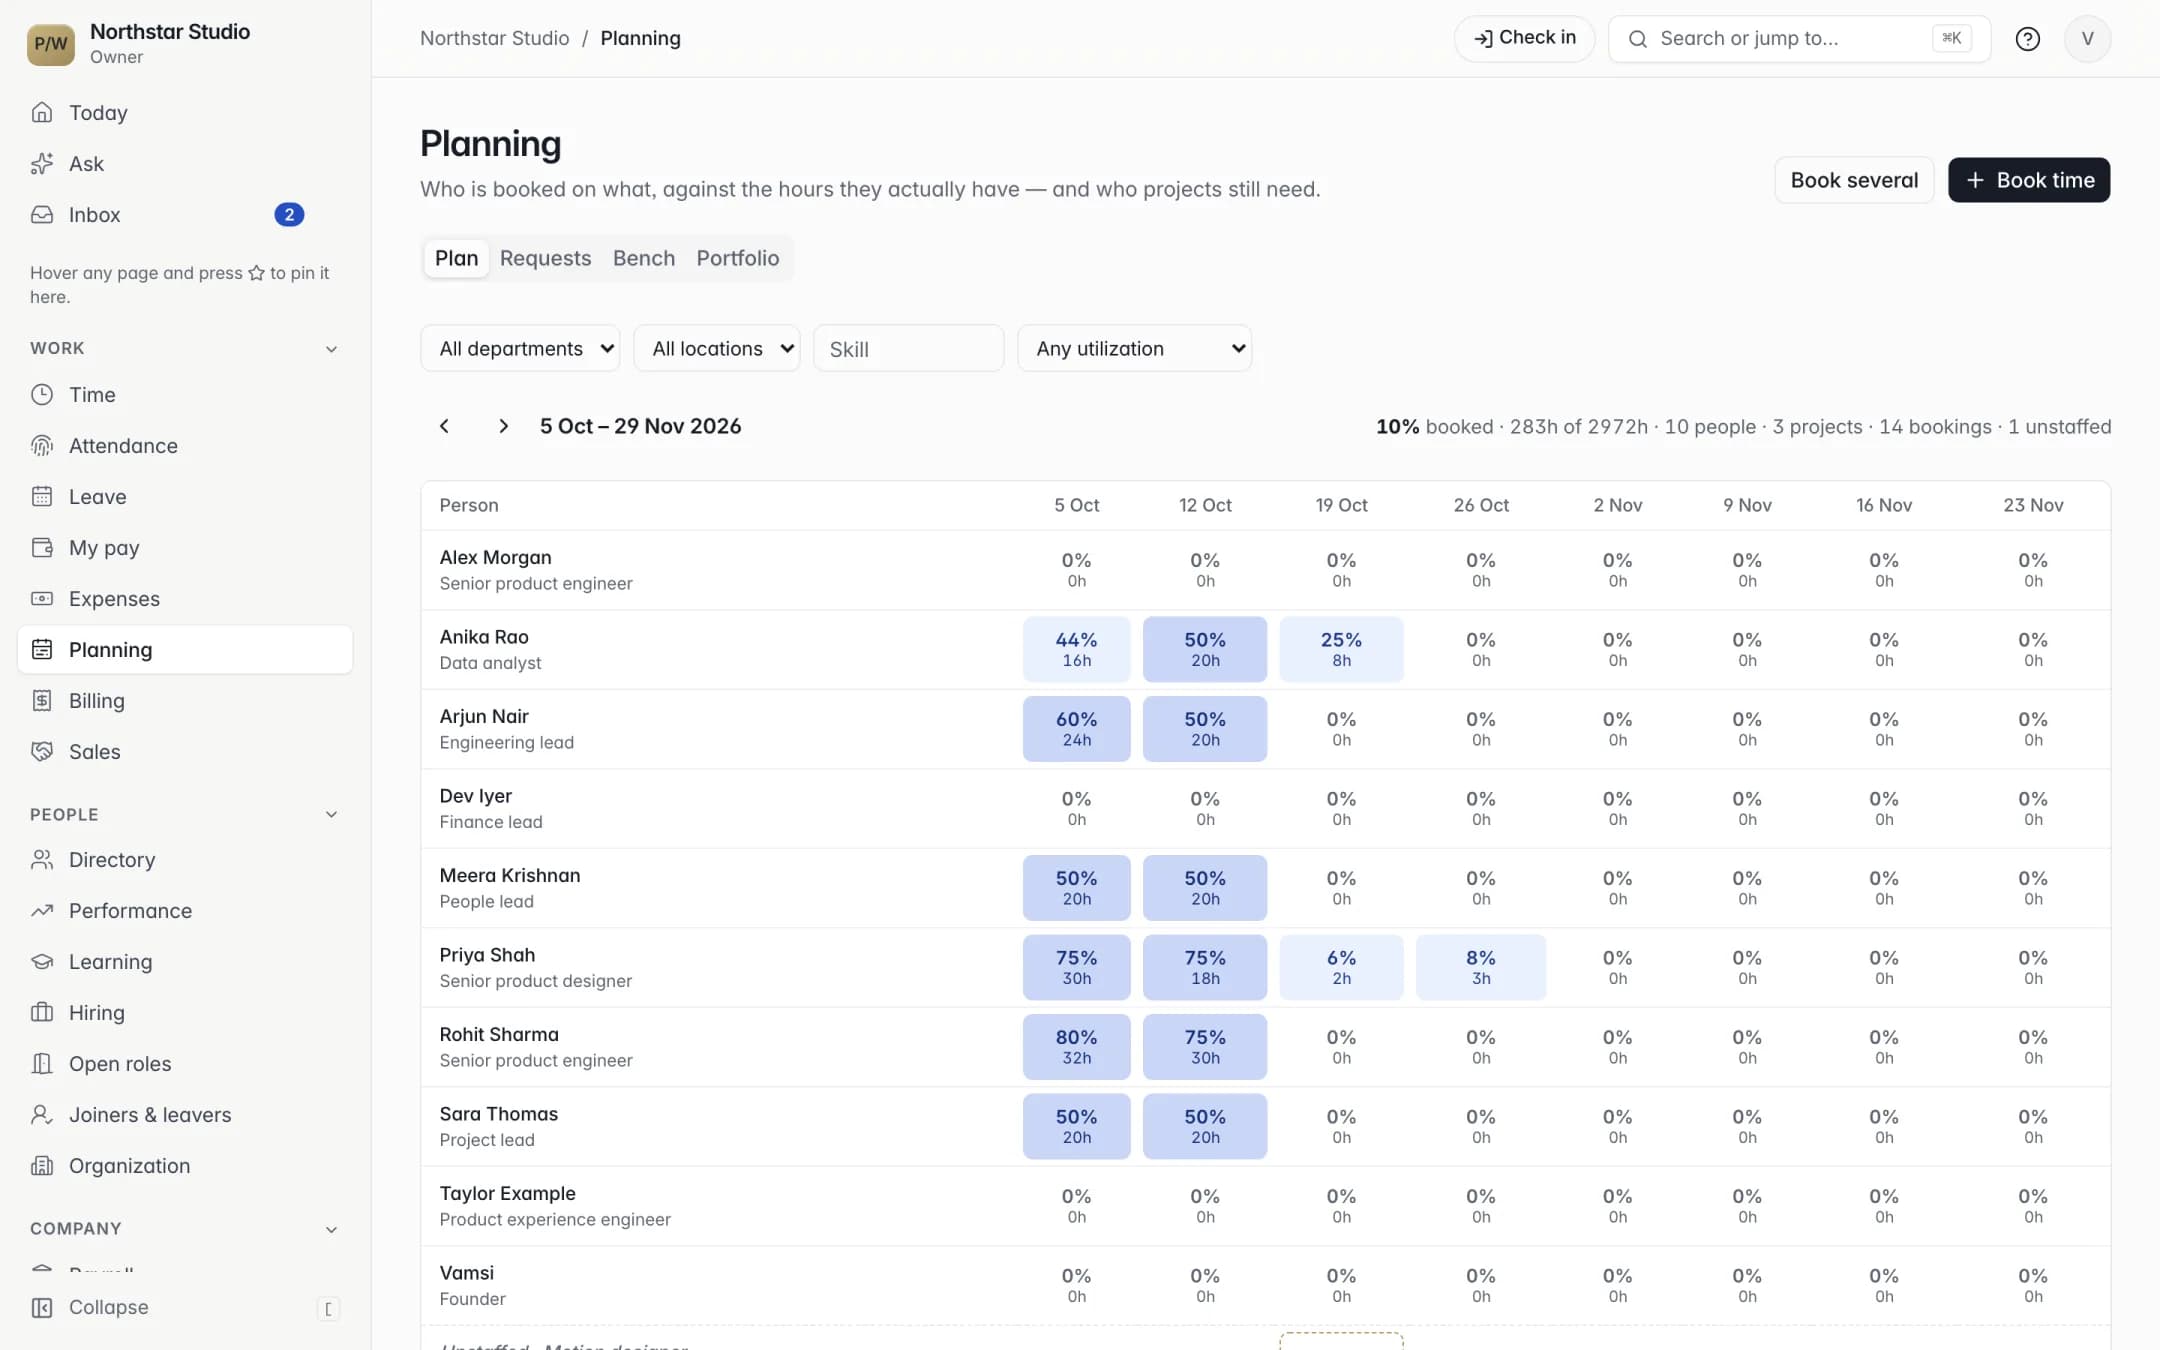The width and height of the screenshot is (2160, 1350).
Task: Open the Billing receipt icon
Action: tap(42, 700)
